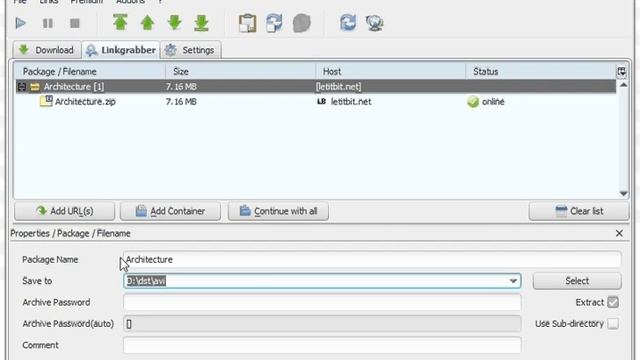This screenshot has height=360, width=640.
Task: Click the reconnect network globe icon
Action: coord(375,23)
